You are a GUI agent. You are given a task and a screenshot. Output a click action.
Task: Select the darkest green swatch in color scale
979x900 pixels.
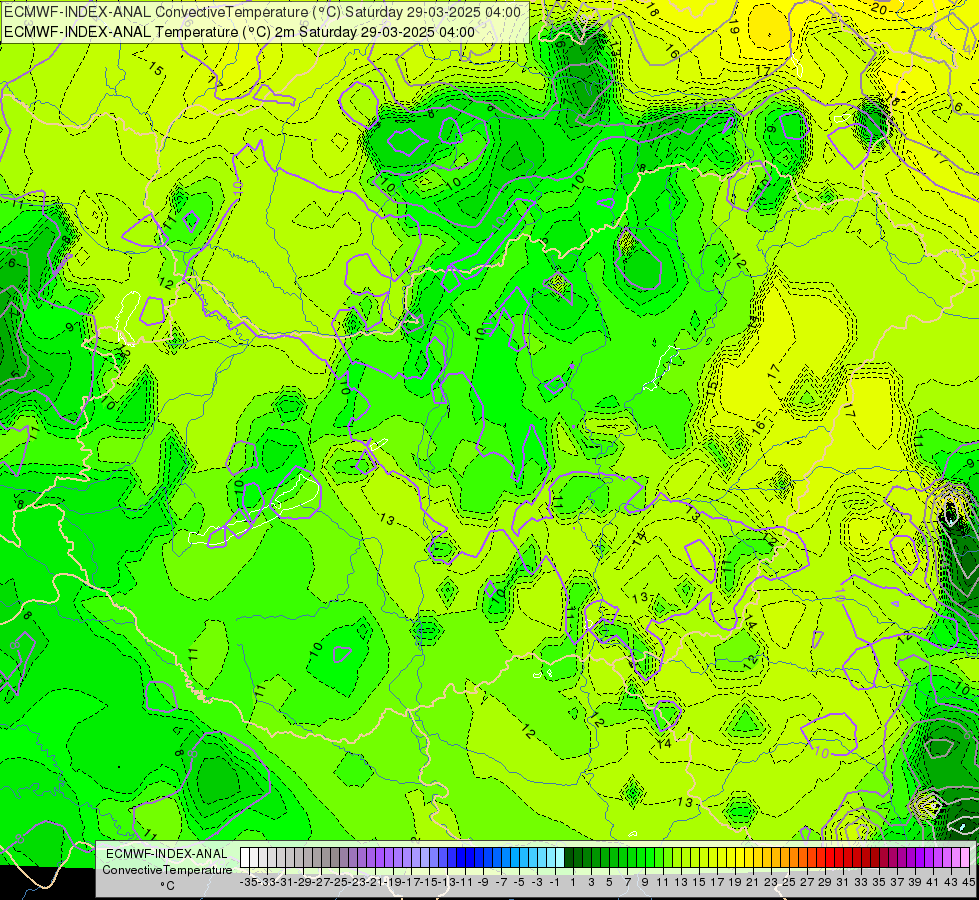[569, 858]
